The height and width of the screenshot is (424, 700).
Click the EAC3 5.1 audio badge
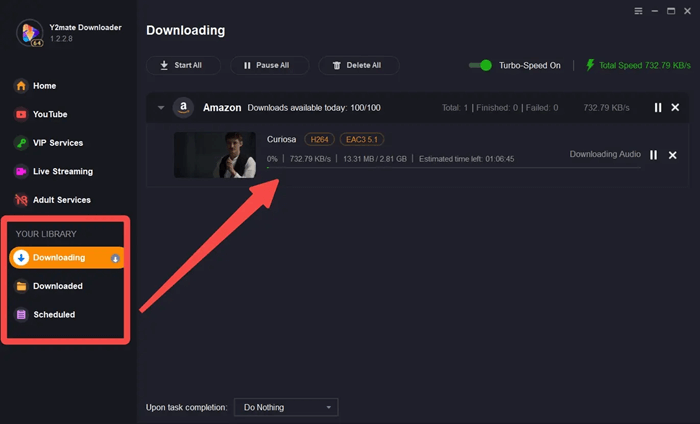pos(362,139)
